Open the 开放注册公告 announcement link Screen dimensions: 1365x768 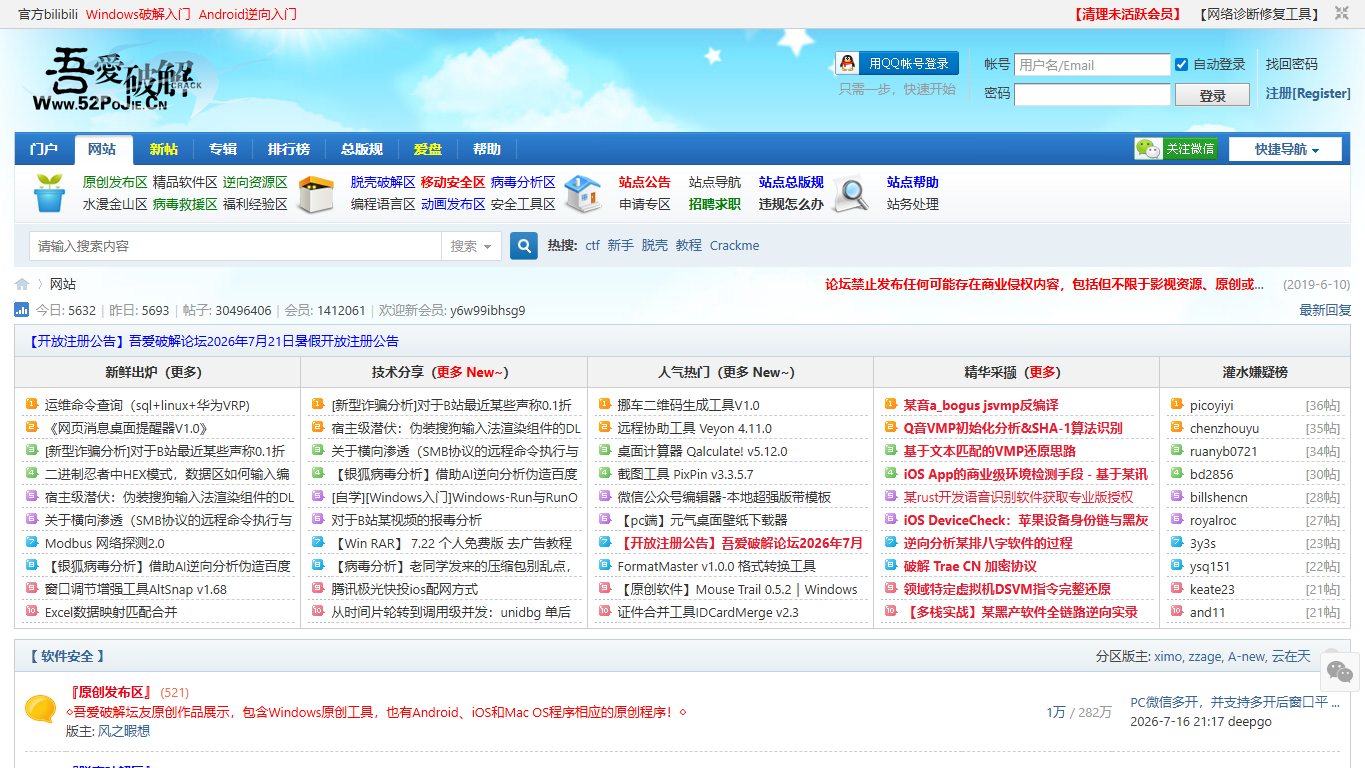(x=213, y=341)
